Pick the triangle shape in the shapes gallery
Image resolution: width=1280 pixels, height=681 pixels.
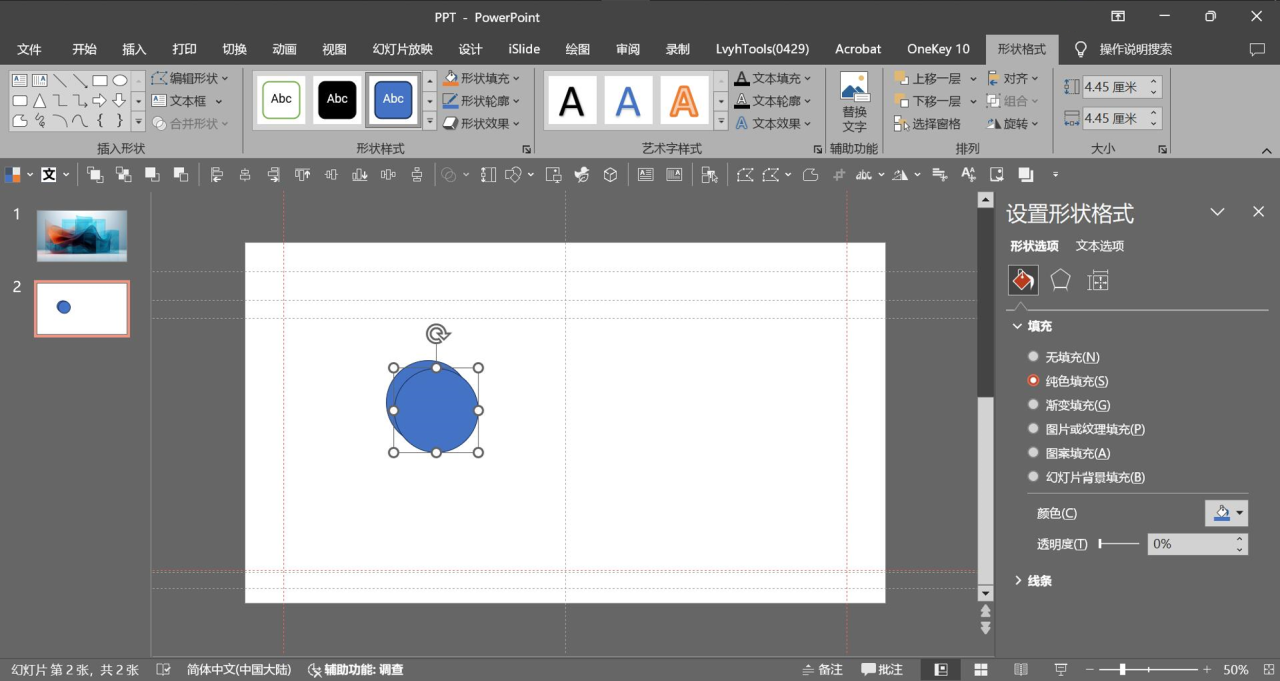pyautogui.click(x=40, y=101)
